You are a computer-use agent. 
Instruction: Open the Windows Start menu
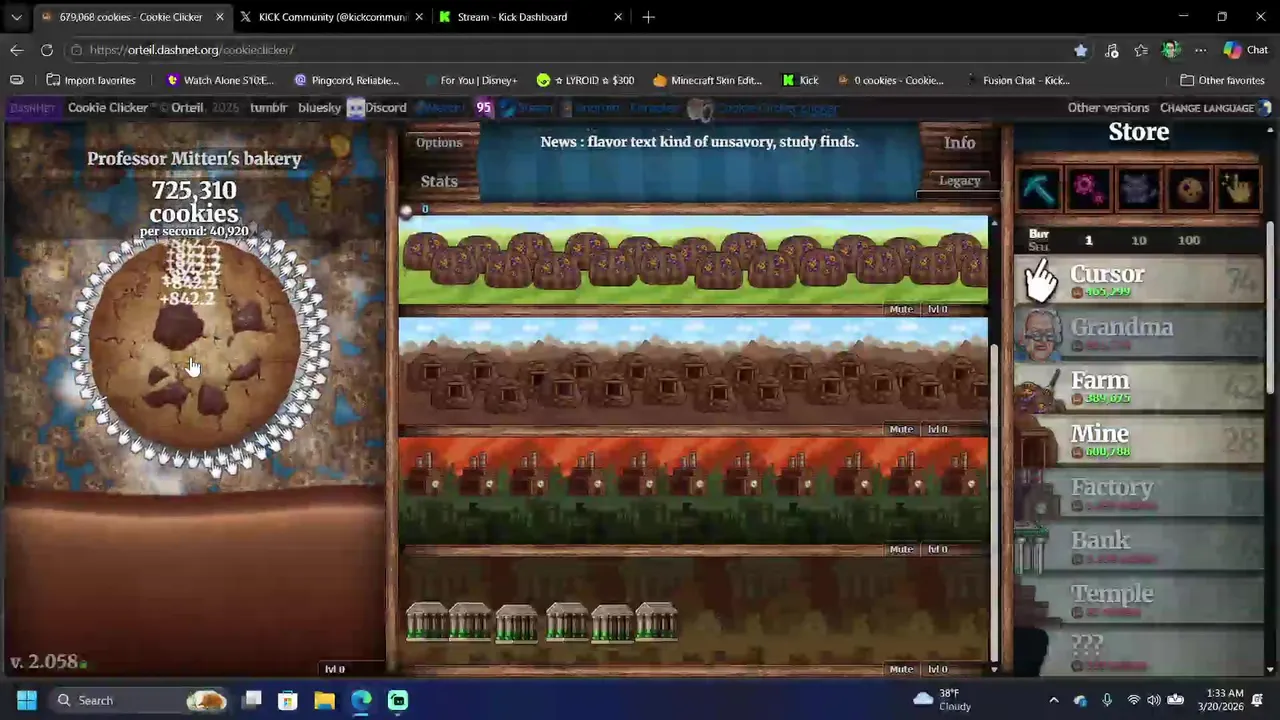(x=27, y=700)
